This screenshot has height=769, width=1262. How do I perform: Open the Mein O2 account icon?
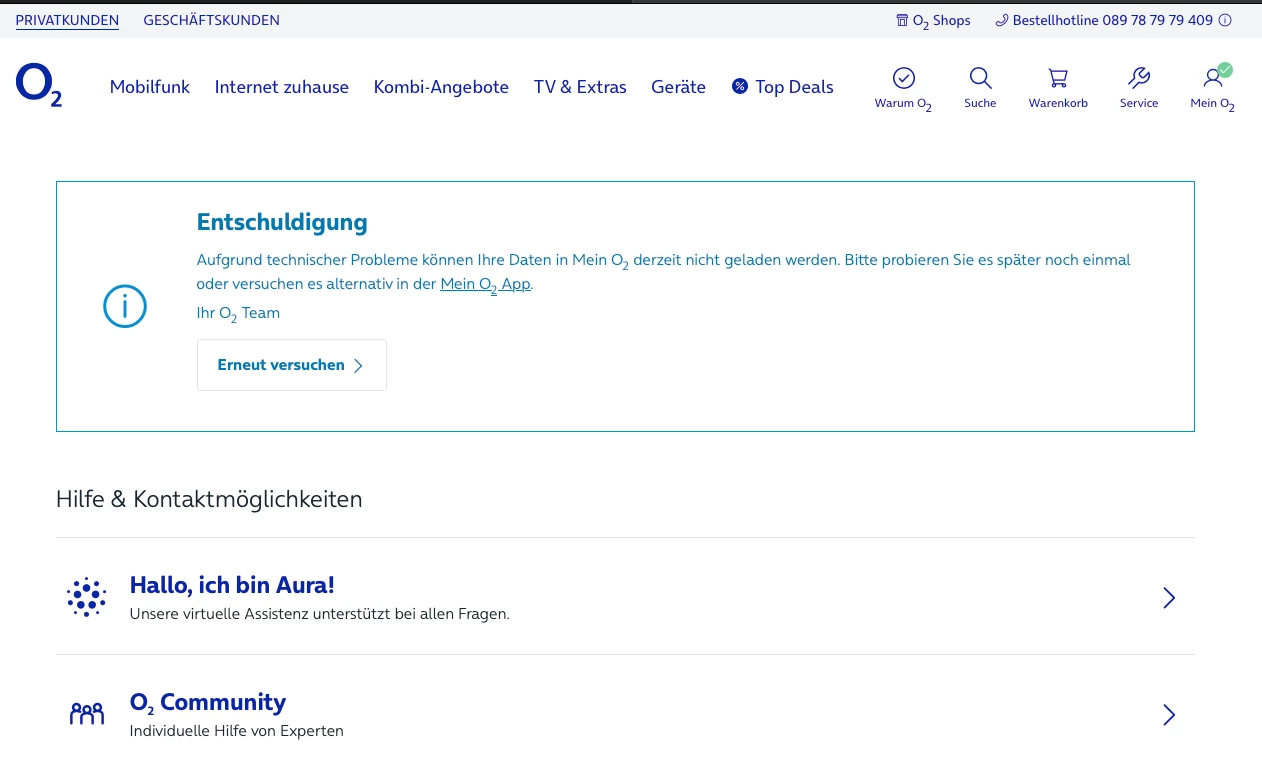[1215, 78]
